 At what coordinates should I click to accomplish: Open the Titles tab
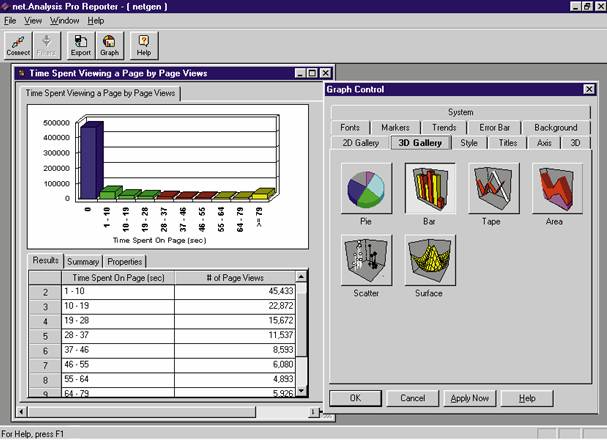[x=508, y=143]
